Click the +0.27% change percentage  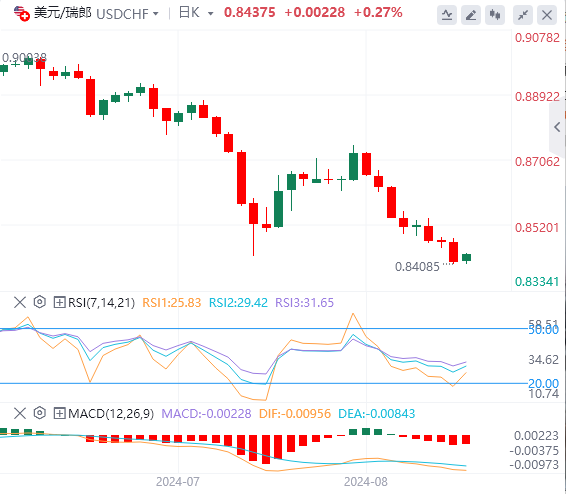378,13
